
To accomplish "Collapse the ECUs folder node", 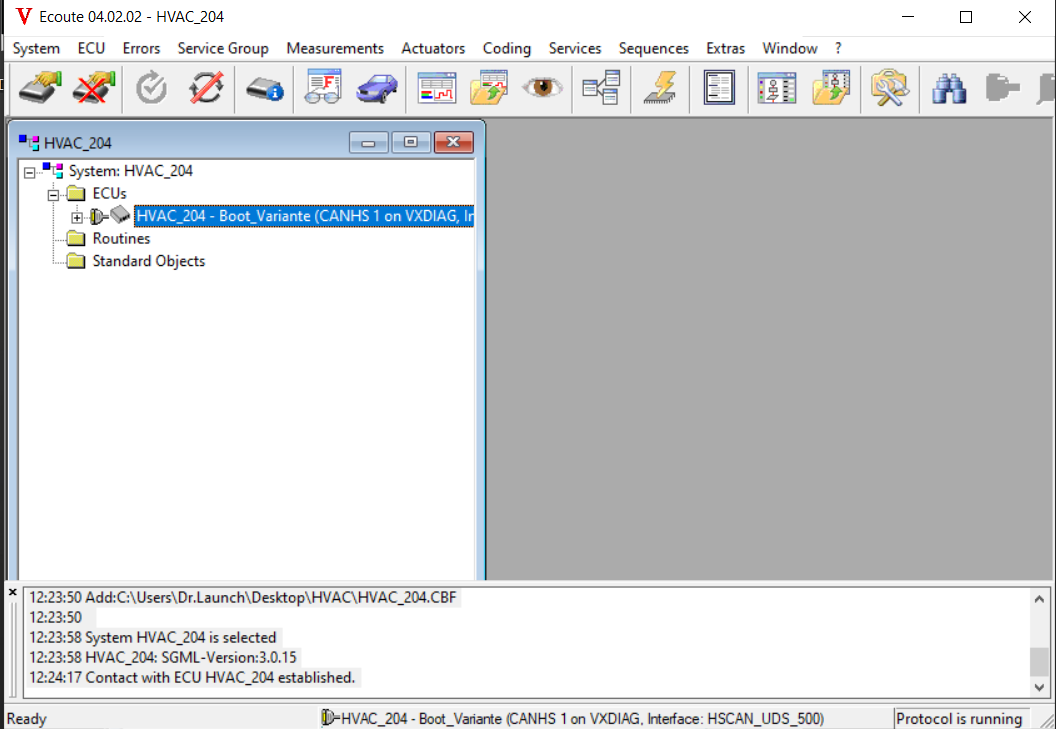I will [x=54, y=195].
